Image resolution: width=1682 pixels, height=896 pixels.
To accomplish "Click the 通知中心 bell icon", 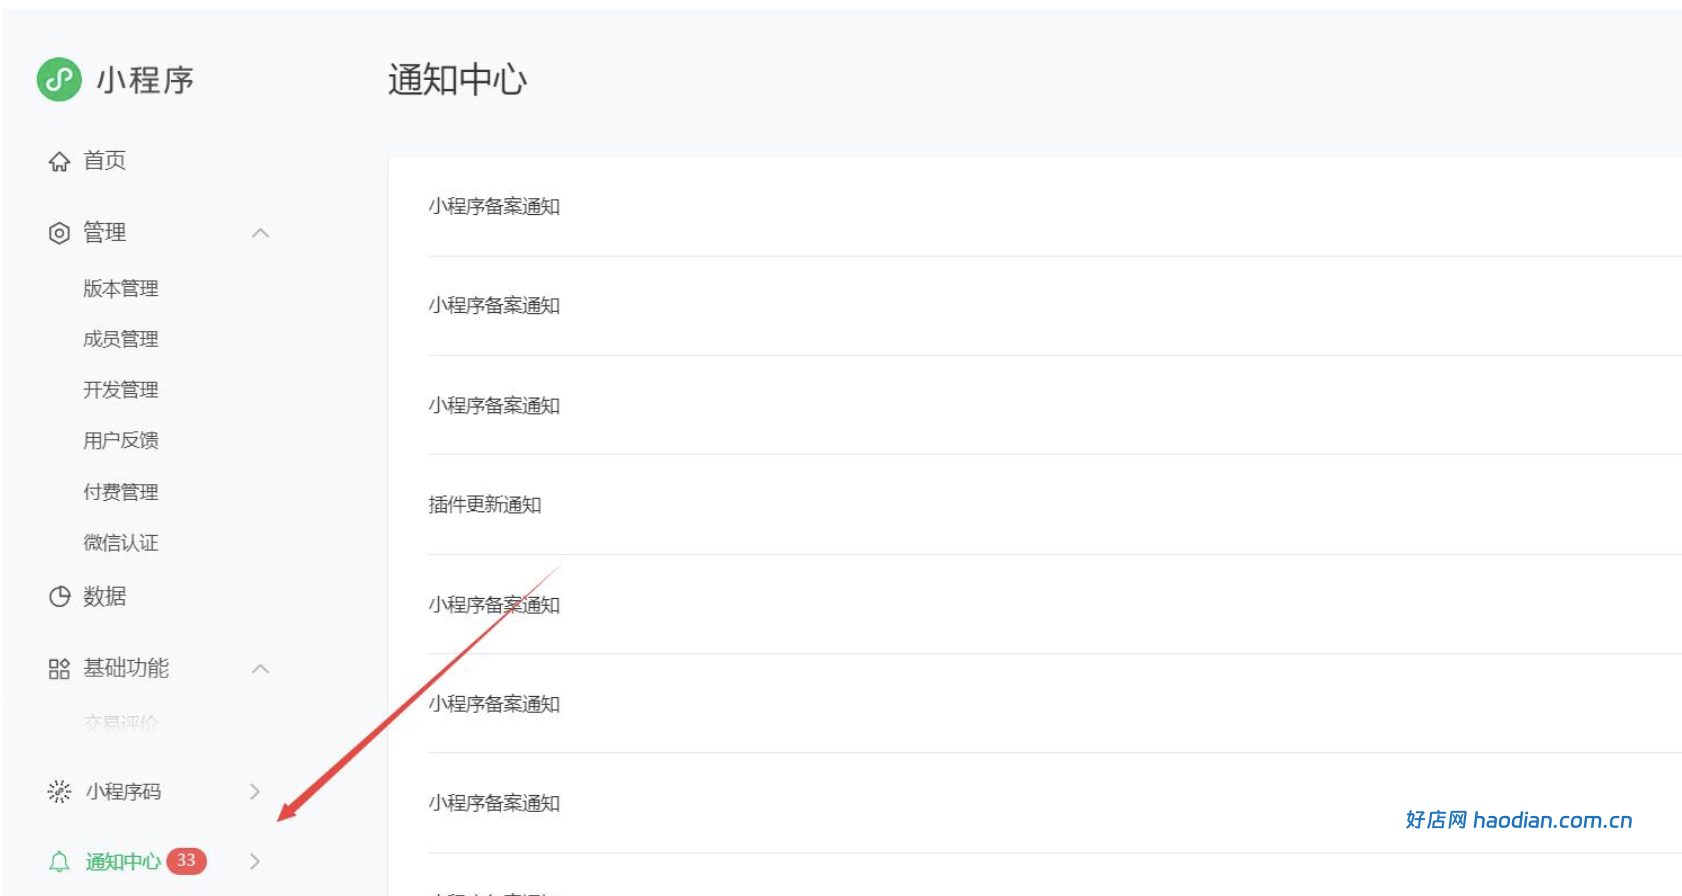I will pyautogui.click(x=59, y=862).
